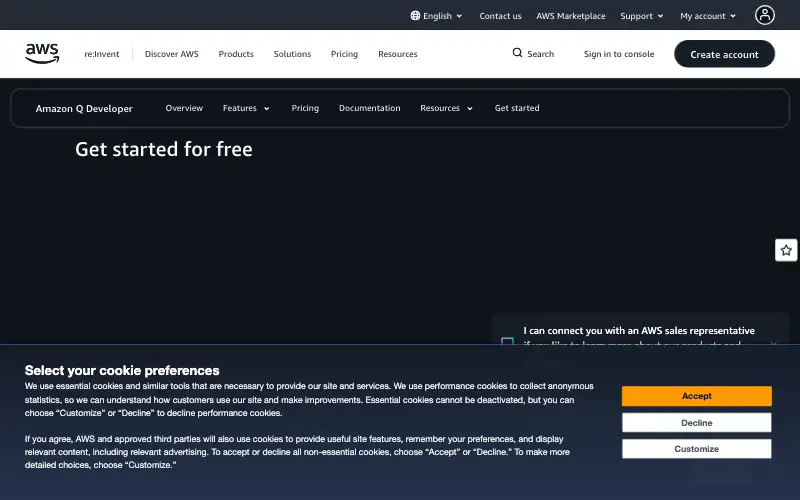
Task: Expand the English language dropdown
Action: [437, 16]
